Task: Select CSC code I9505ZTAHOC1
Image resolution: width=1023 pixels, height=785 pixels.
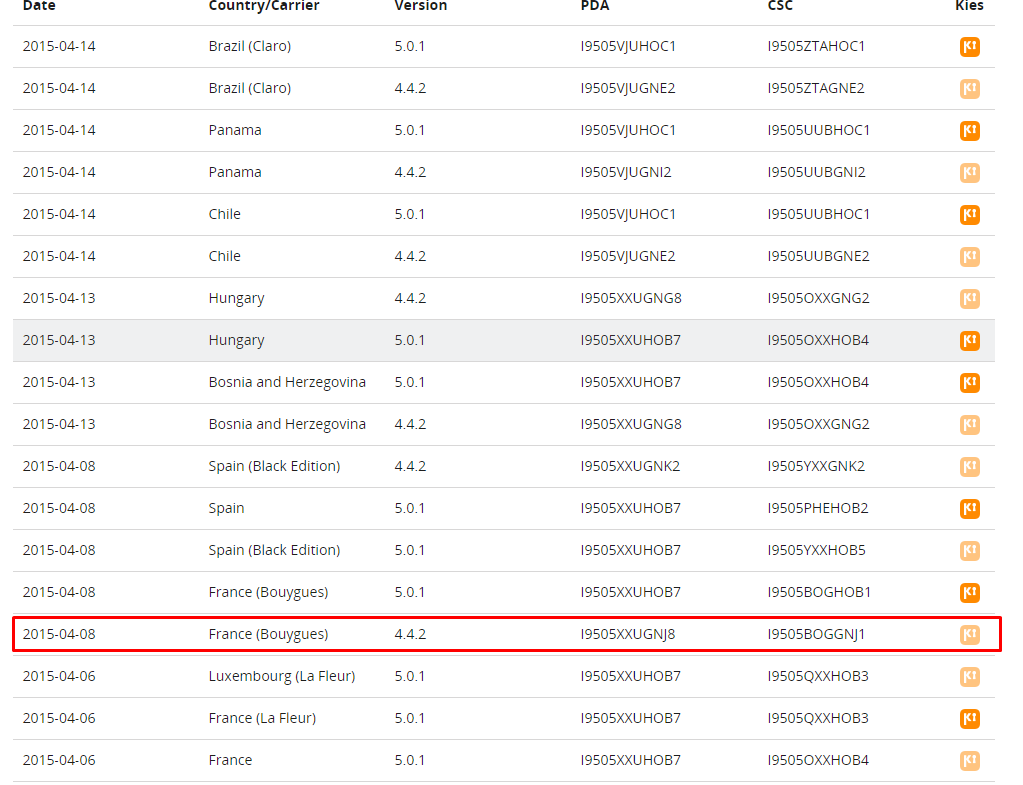Action: click(816, 46)
